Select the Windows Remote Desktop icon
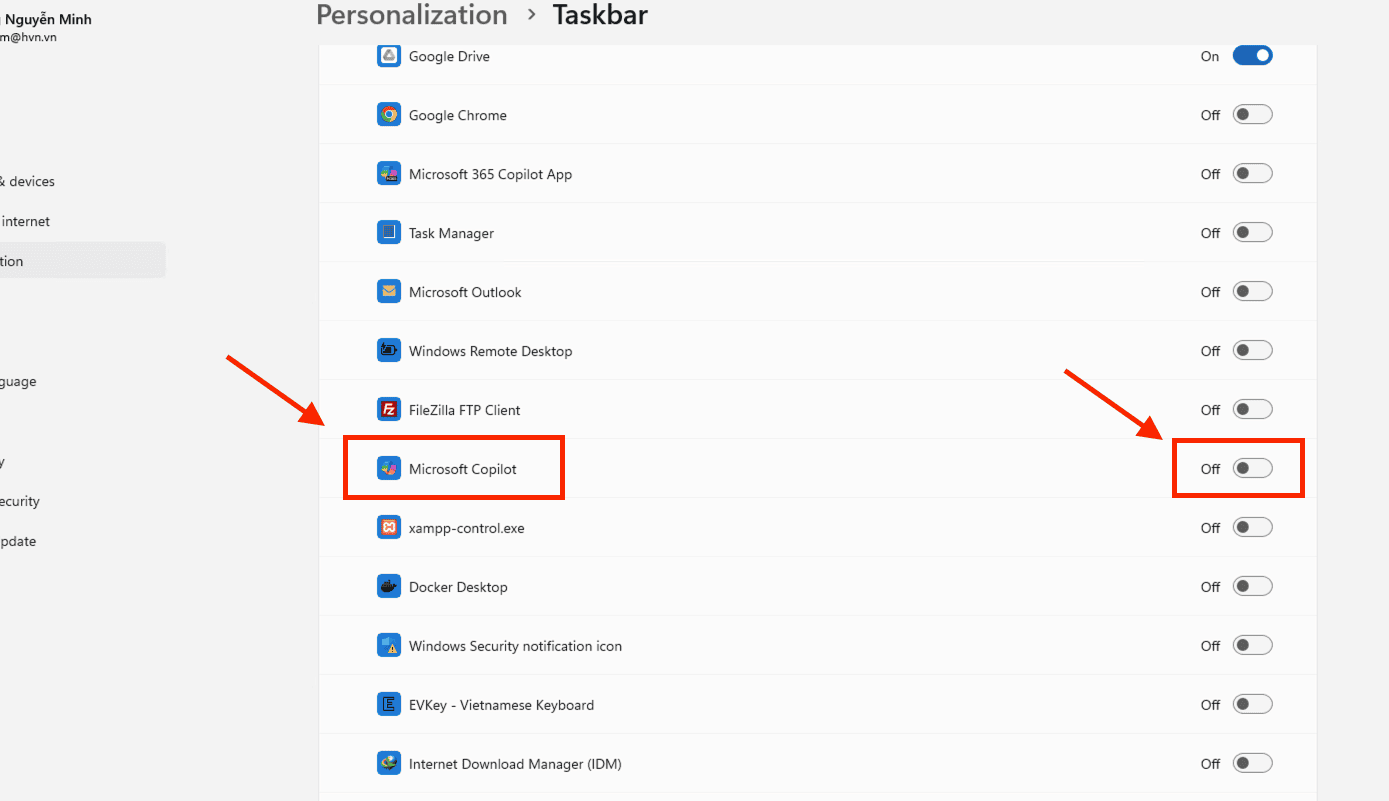The image size is (1389, 801). [x=388, y=350]
